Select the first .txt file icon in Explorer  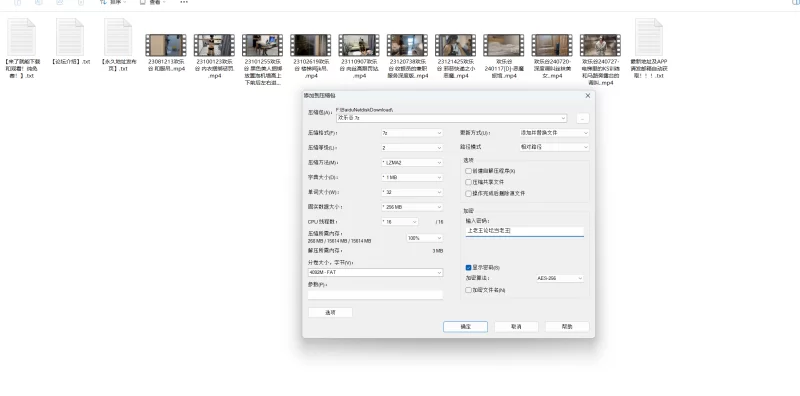pos(21,37)
